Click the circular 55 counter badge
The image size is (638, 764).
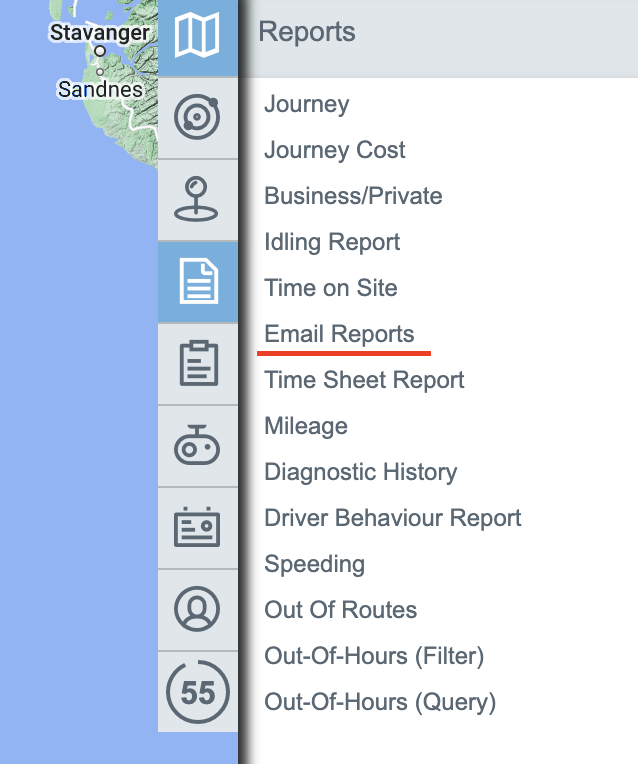pyautogui.click(x=197, y=691)
